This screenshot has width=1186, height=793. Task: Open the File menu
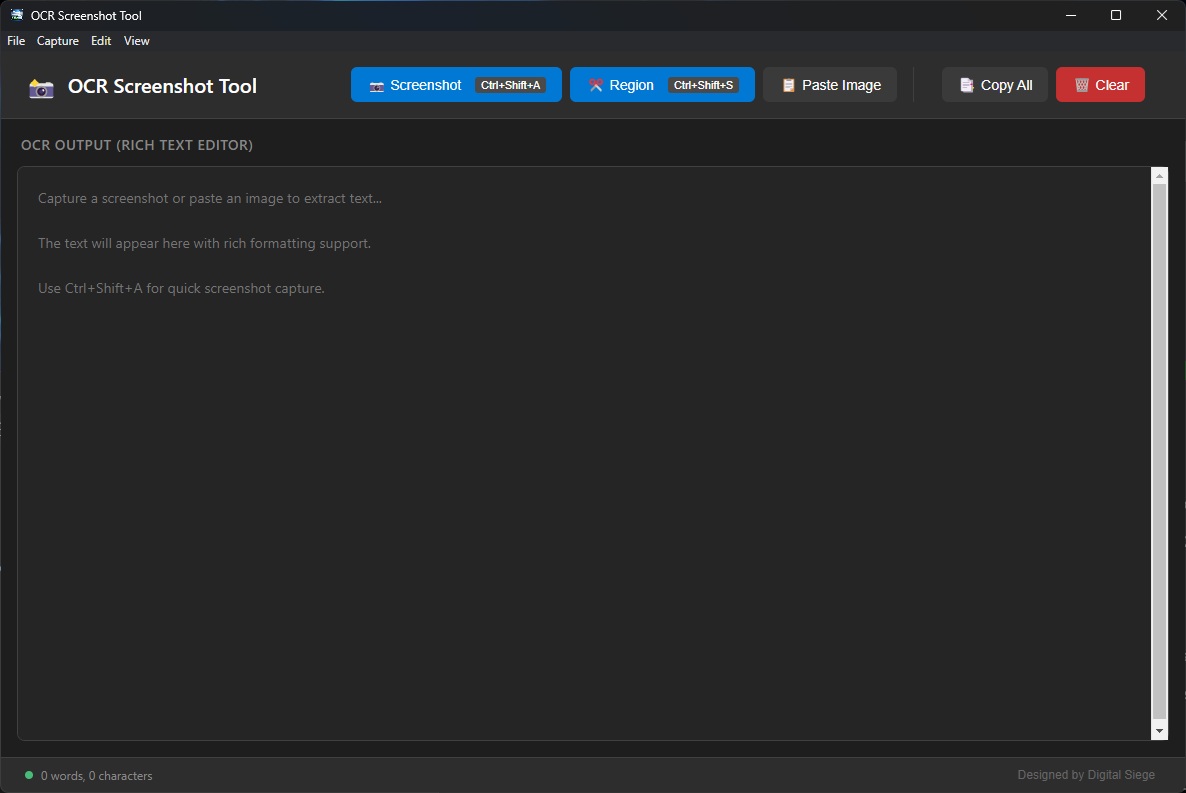click(16, 41)
